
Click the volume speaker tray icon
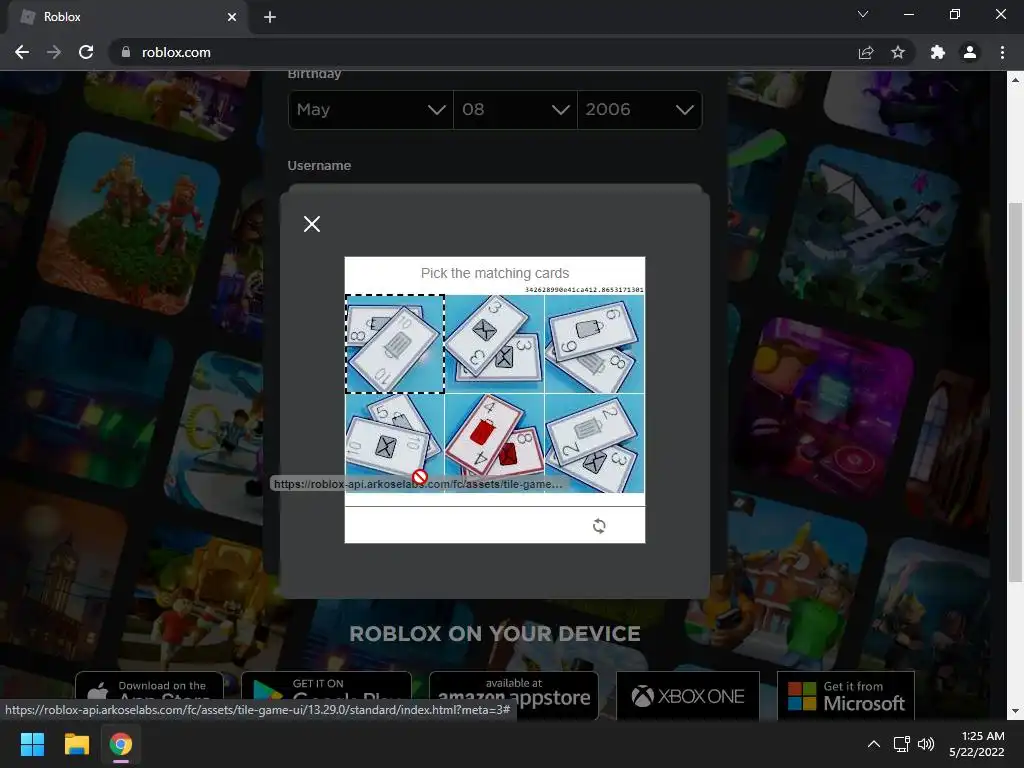point(926,744)
